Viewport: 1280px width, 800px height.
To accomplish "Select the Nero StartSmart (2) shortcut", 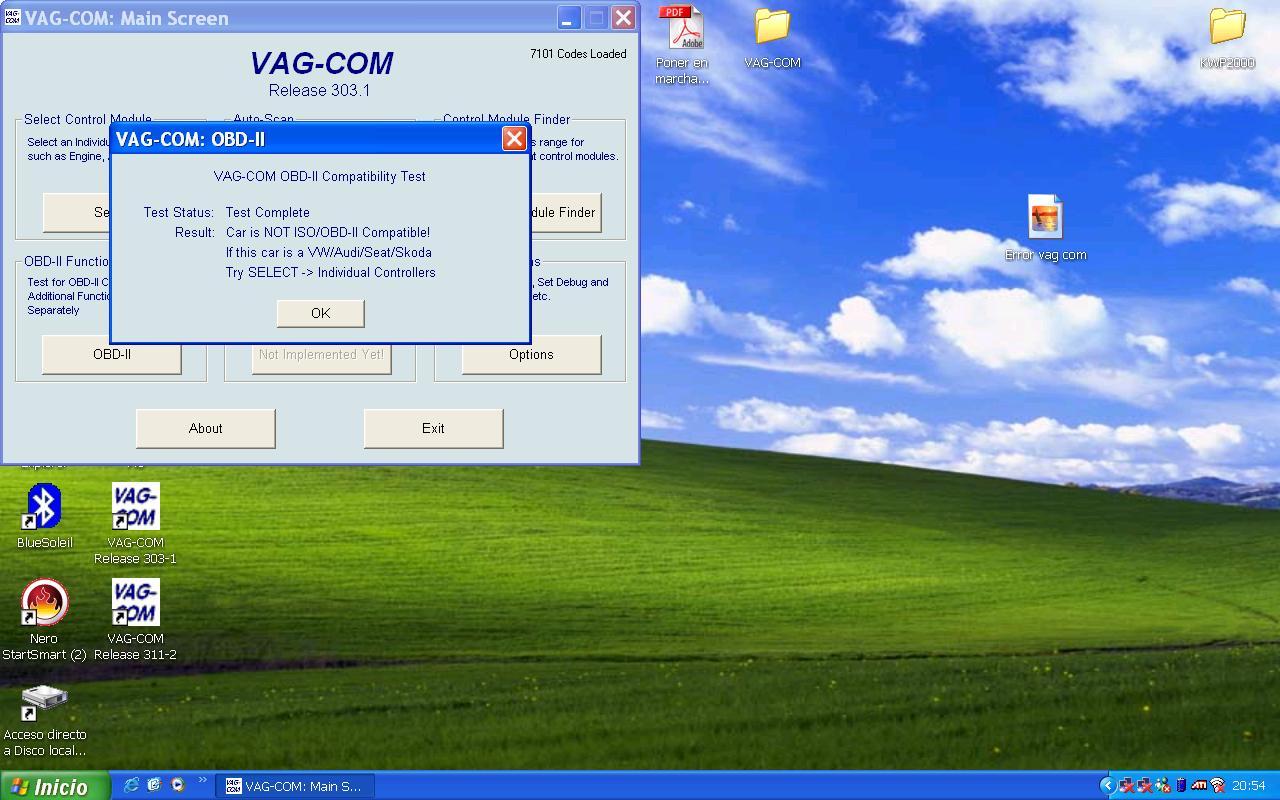I will 44,619.
